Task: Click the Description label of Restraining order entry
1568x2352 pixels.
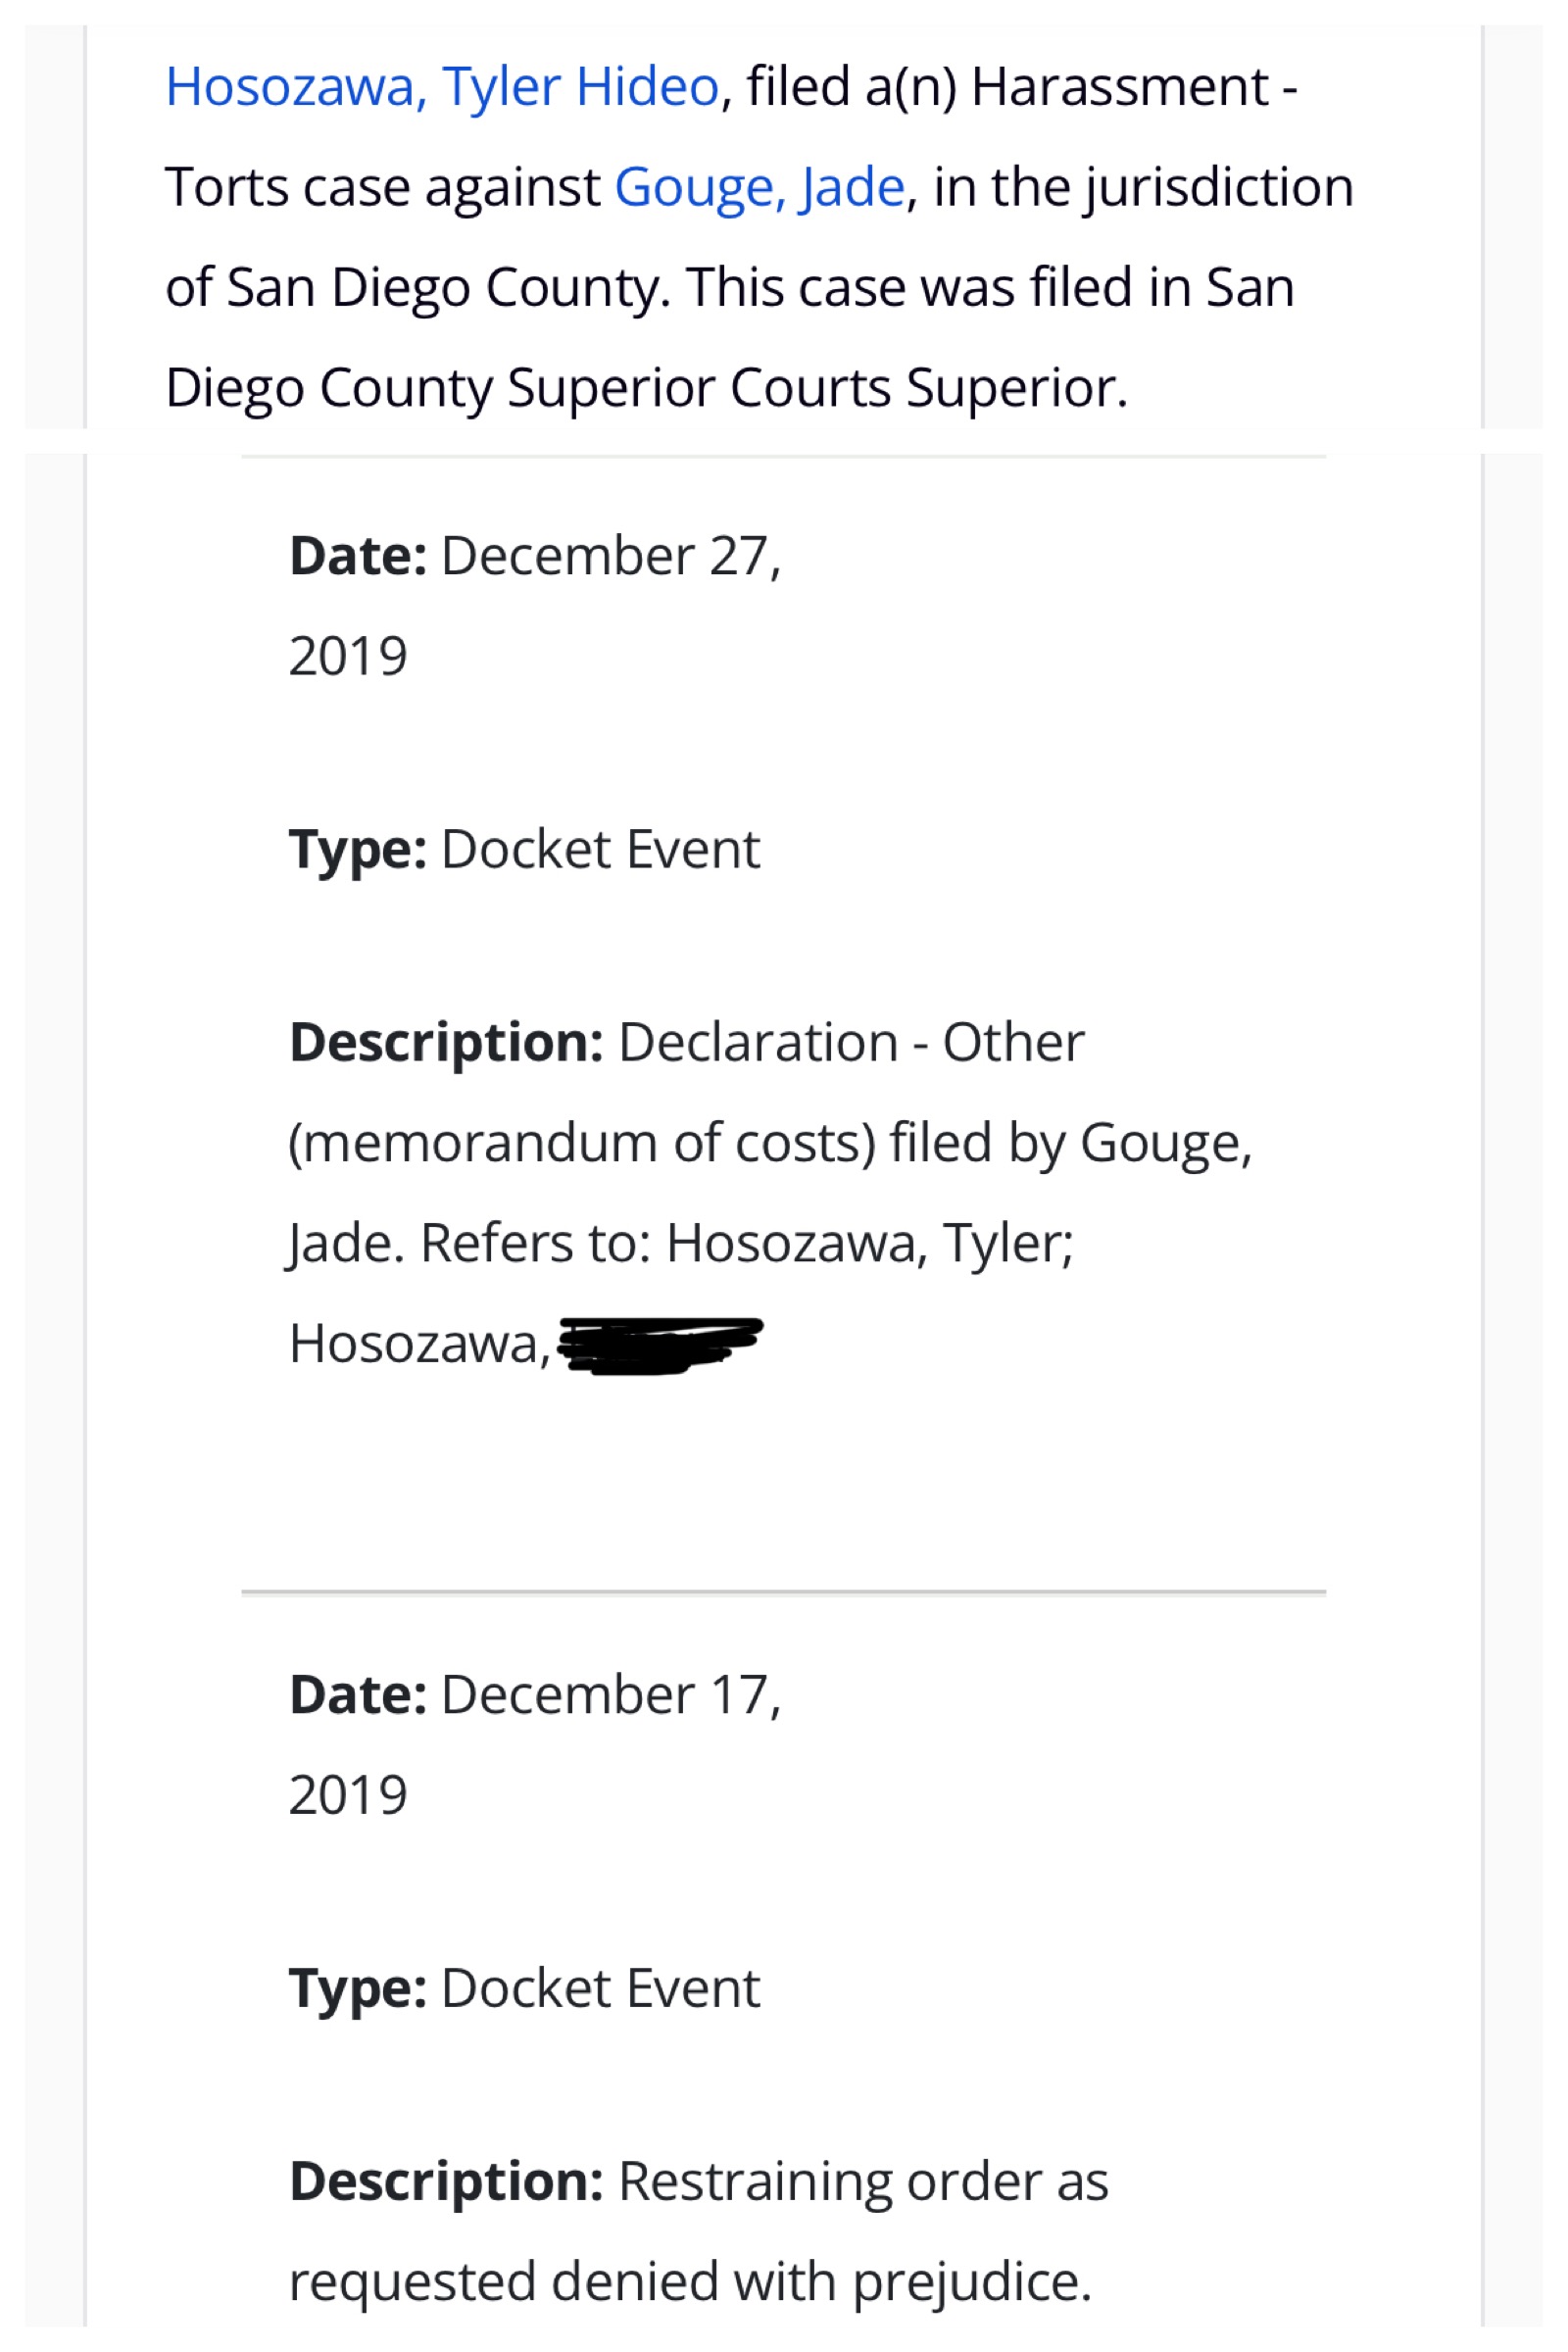Action: pyautogui.click(x=446, y=2182)
